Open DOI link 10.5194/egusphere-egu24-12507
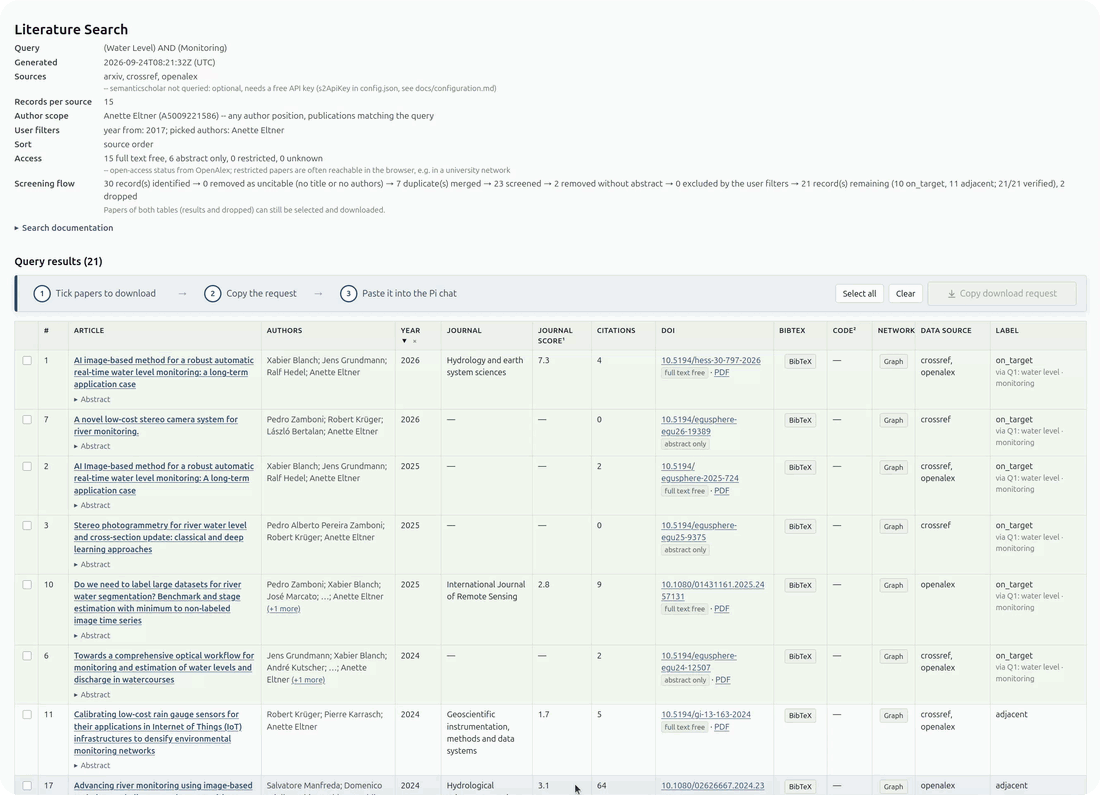This screenshot has height=795, width=1100. pyautogui.click(x=699, y=662)
